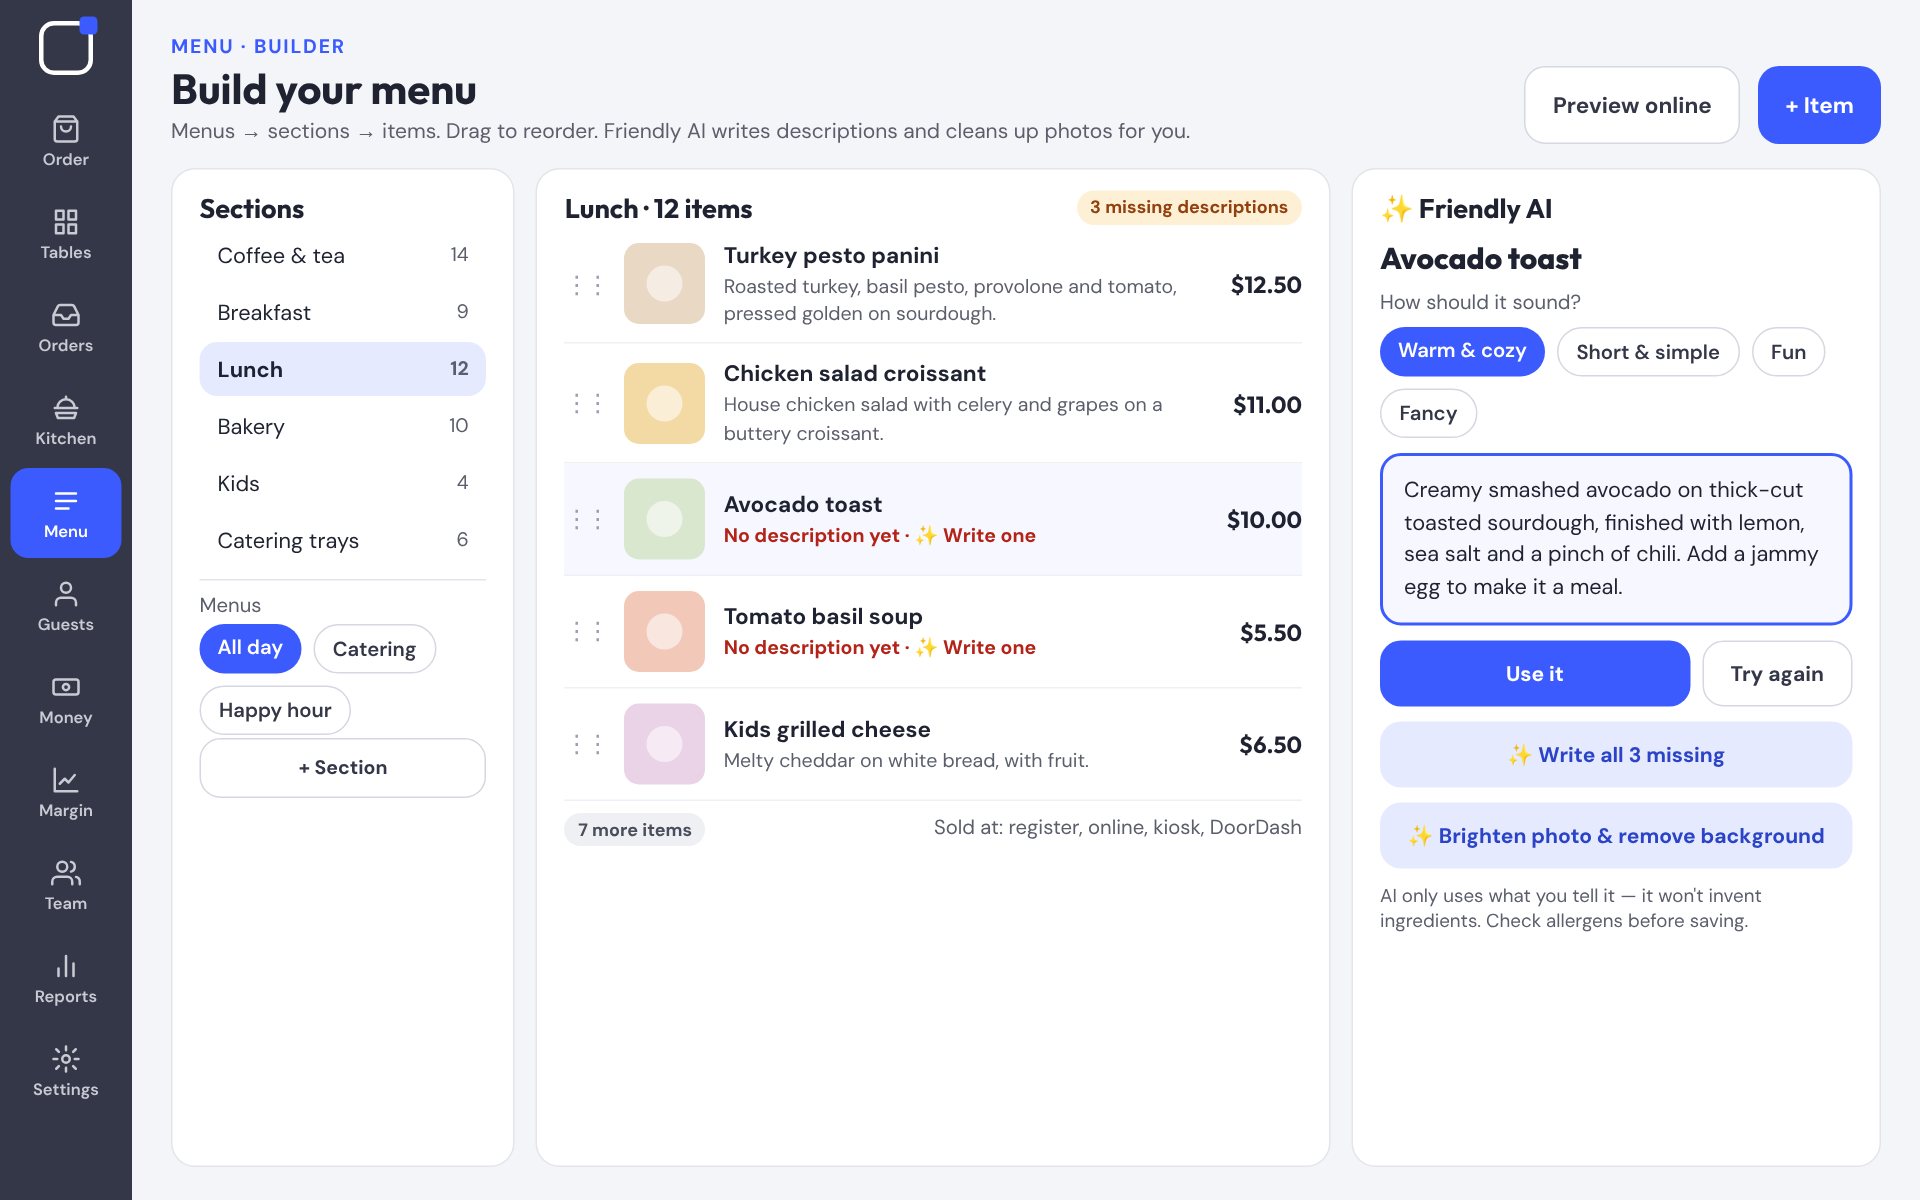The image size is (1920, 1200).
Task: Click the Preview online button
Action: [1631, 105]
